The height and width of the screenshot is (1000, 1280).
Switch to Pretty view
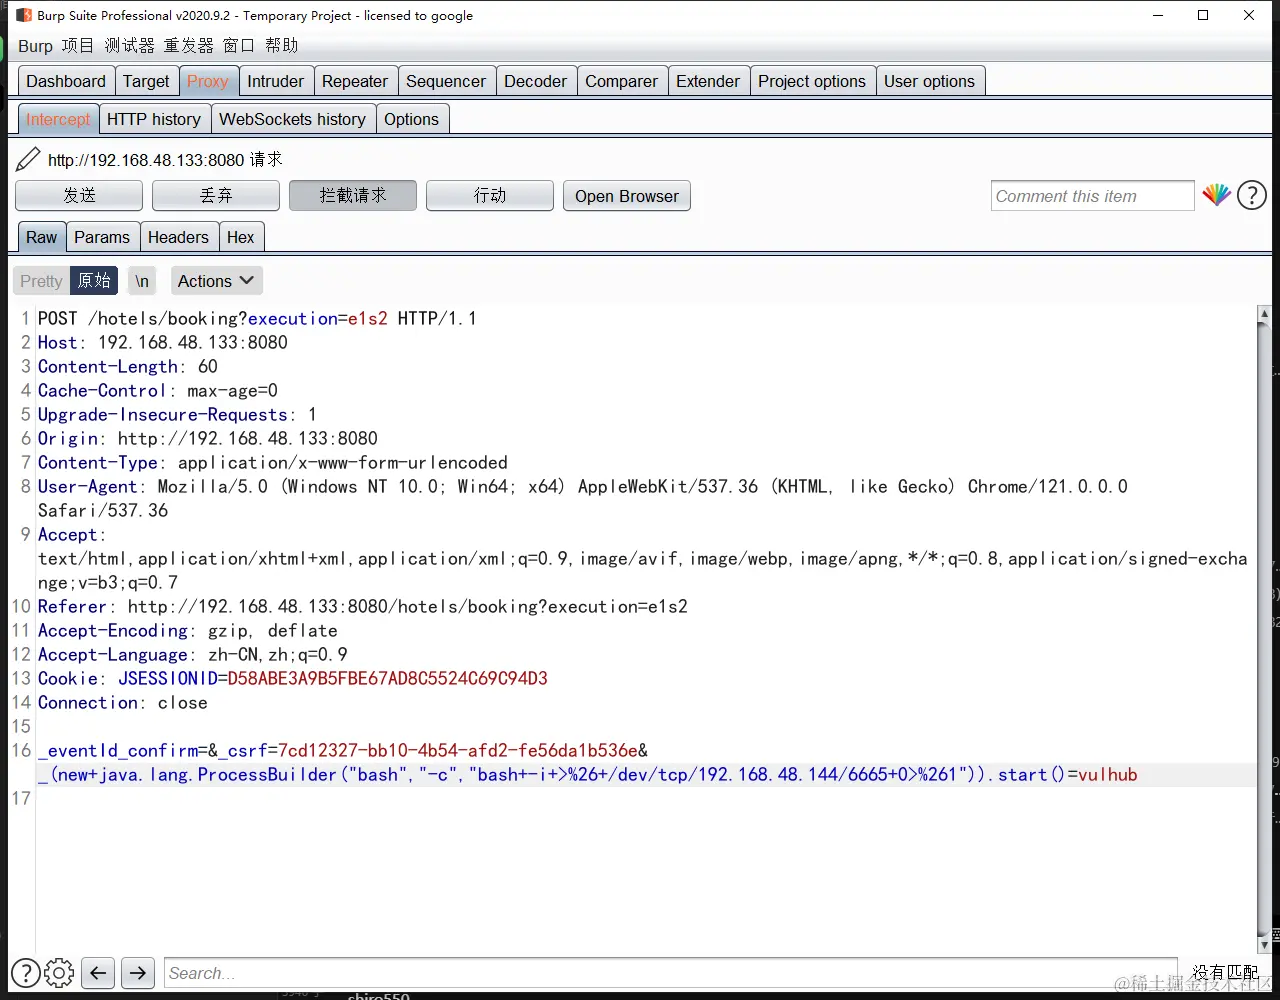pos(41,281)
